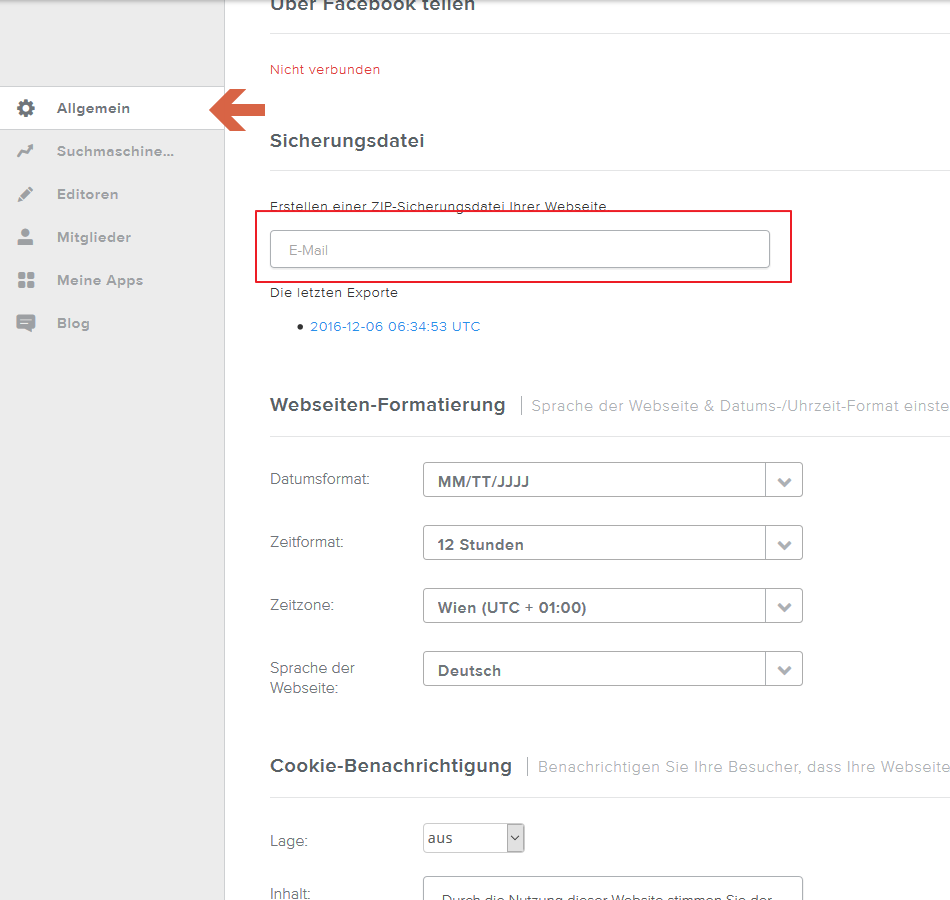Click the speech bubble Blog icon
The height and width of the screenshot is (900, 950).
[26, 323]
